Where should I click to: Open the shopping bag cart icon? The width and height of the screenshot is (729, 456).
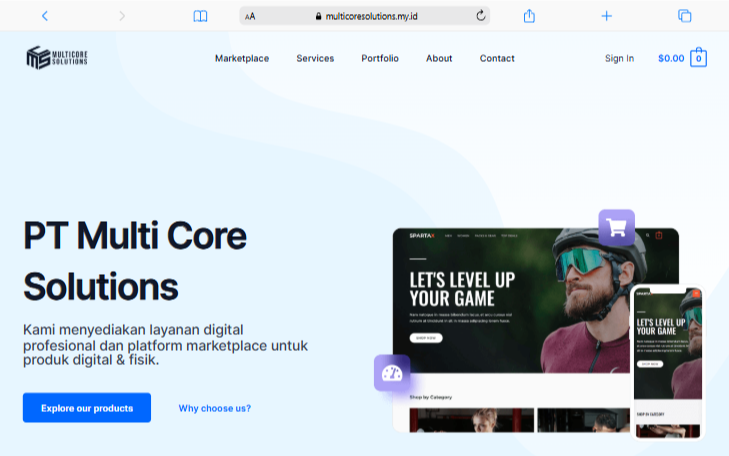(x=698, y=58)
